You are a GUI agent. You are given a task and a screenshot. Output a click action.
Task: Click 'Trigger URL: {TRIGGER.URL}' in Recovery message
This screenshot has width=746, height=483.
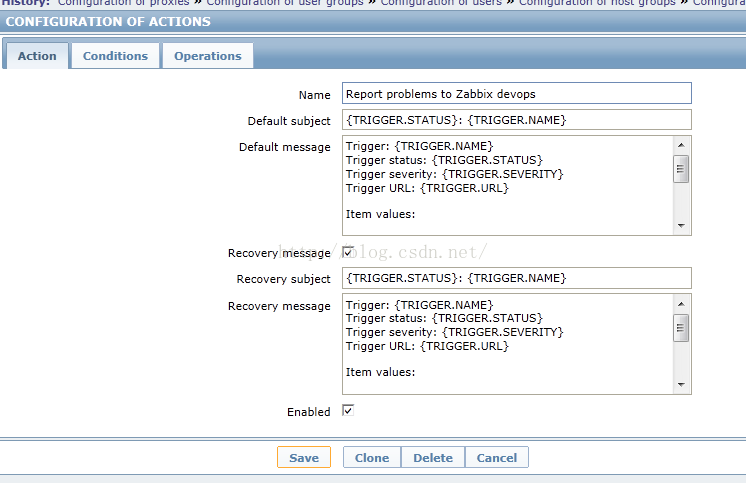(427, 346)
